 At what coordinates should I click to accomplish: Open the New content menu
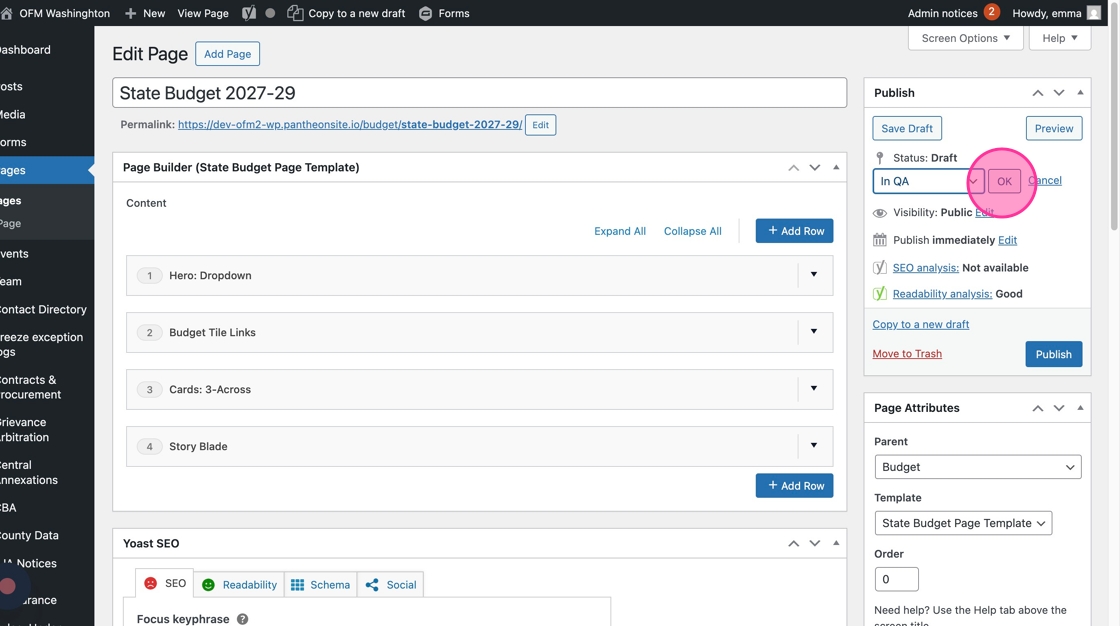pos(145,13)
